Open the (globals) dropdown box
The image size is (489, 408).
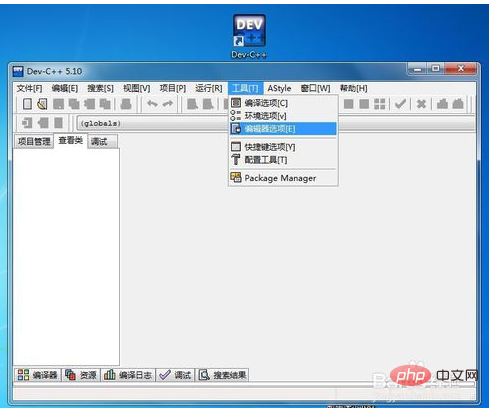(x=153, y=123)
